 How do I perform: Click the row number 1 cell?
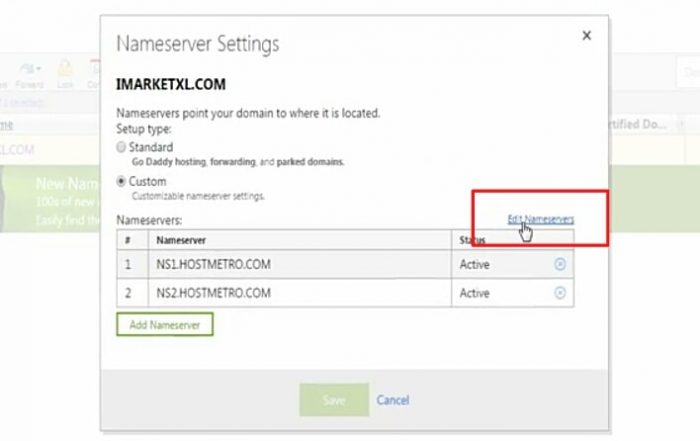point(133,264)
